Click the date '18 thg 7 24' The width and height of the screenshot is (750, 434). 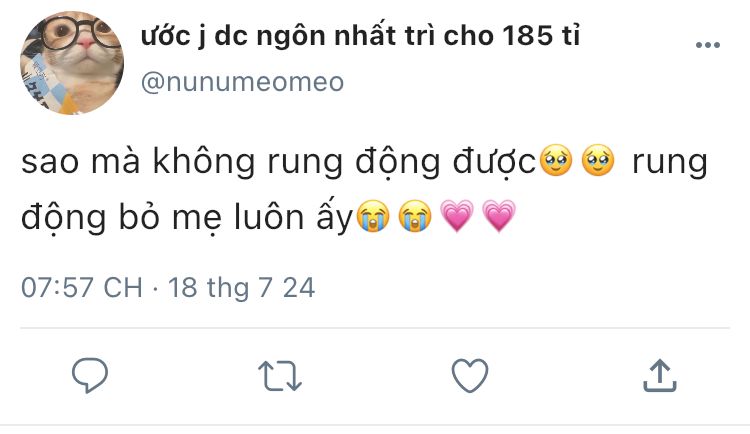pos(242,288)
